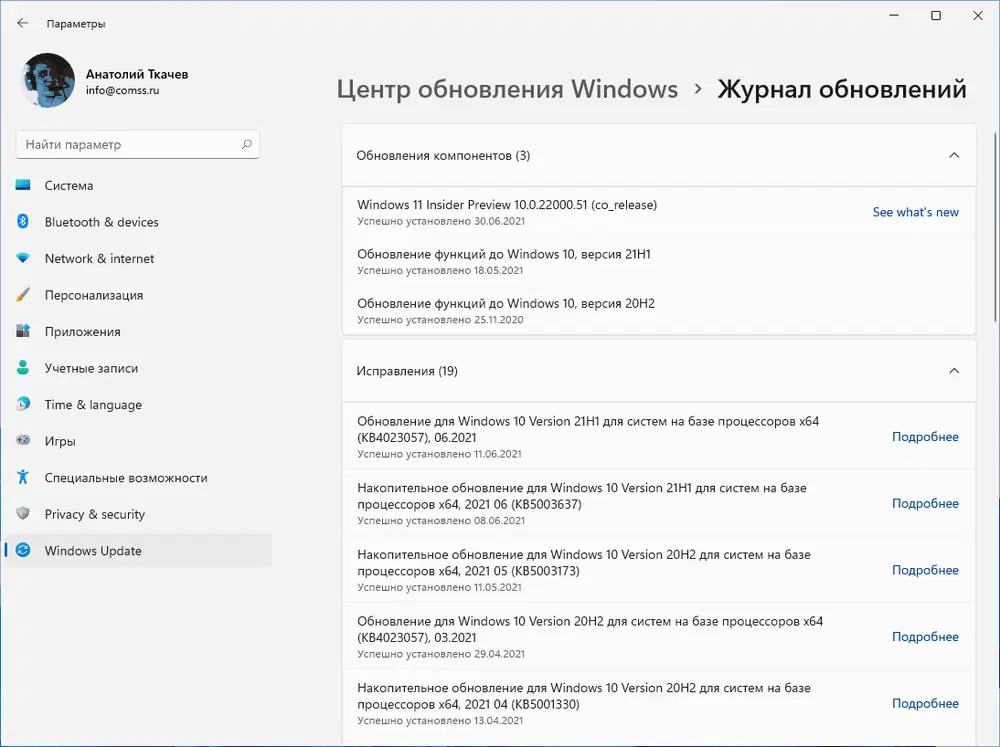The image size is (1000, 747).
Task: Click the Приложения apps icon
Action: [x=23, y=331]
